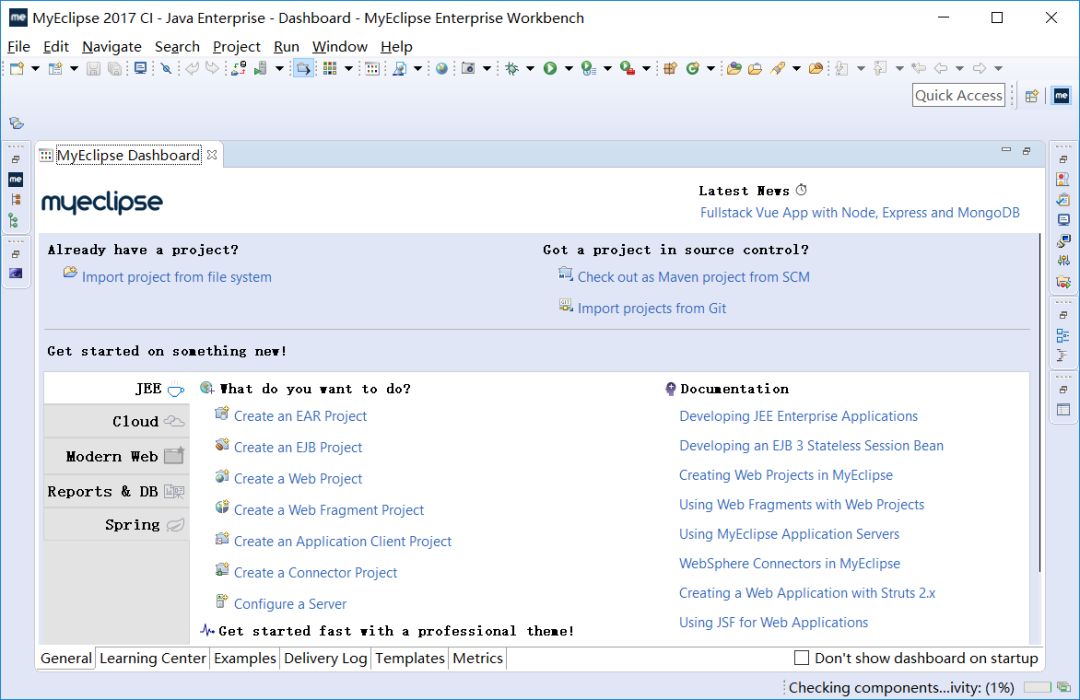Open the Window menu
The height and width of the screenshot is (700, 1080).
coord(340,46)
